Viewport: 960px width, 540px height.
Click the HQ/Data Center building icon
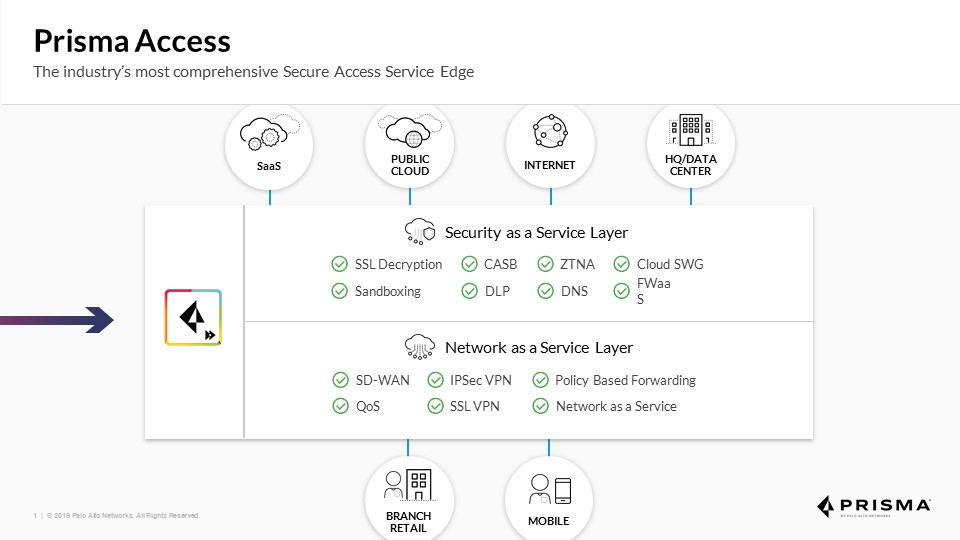pyautogui.click(x=690, y=130)
